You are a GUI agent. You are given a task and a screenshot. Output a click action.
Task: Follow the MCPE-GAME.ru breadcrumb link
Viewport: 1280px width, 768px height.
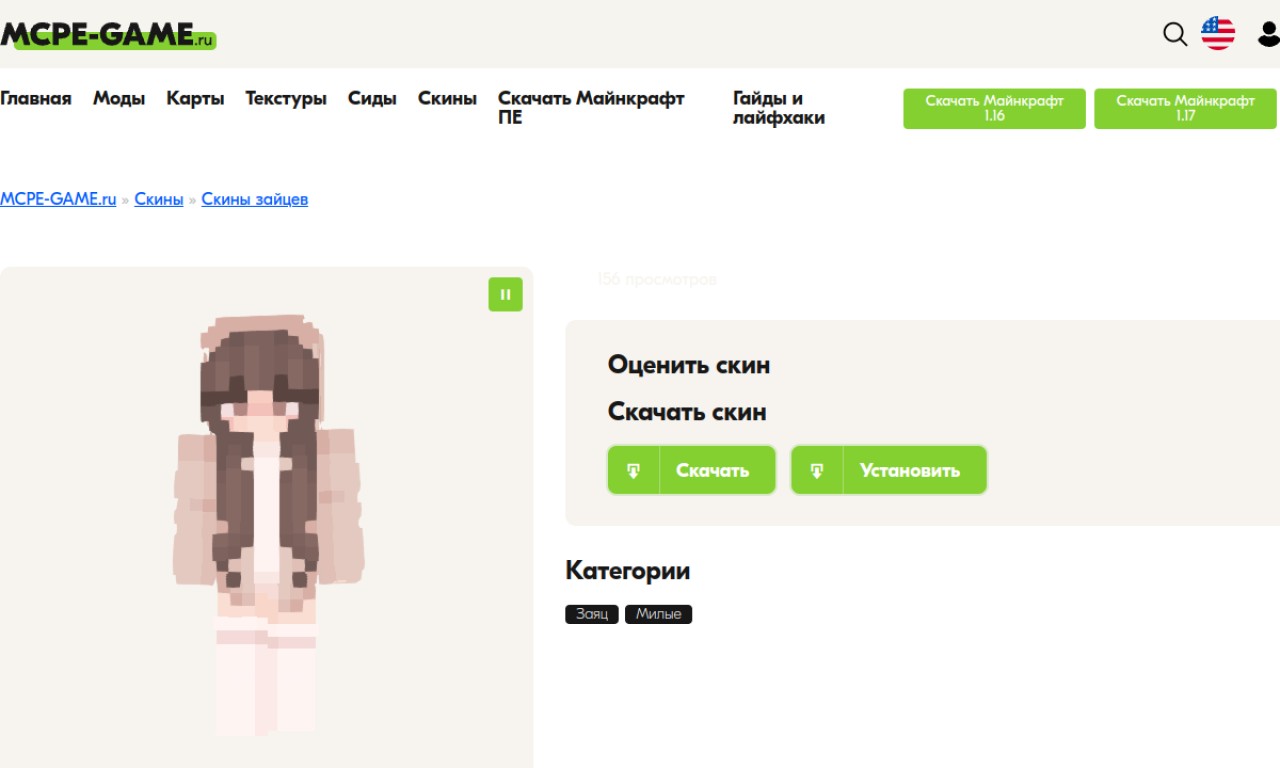(58, 199)
